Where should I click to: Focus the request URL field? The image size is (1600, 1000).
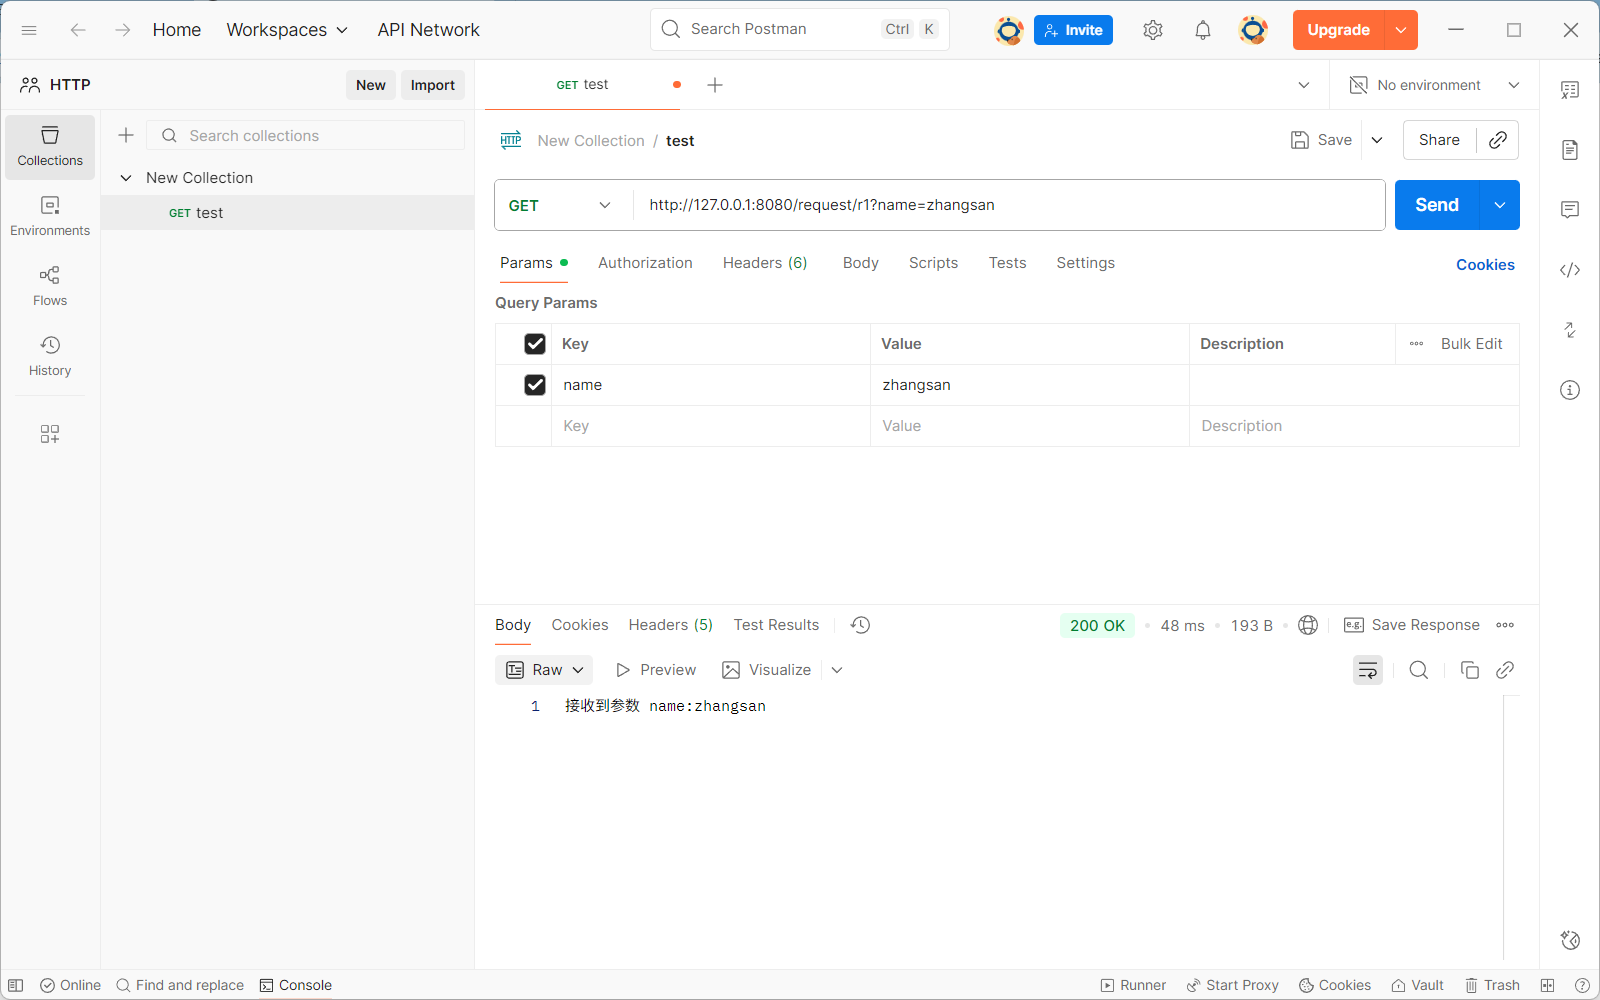click(1008, 205)
